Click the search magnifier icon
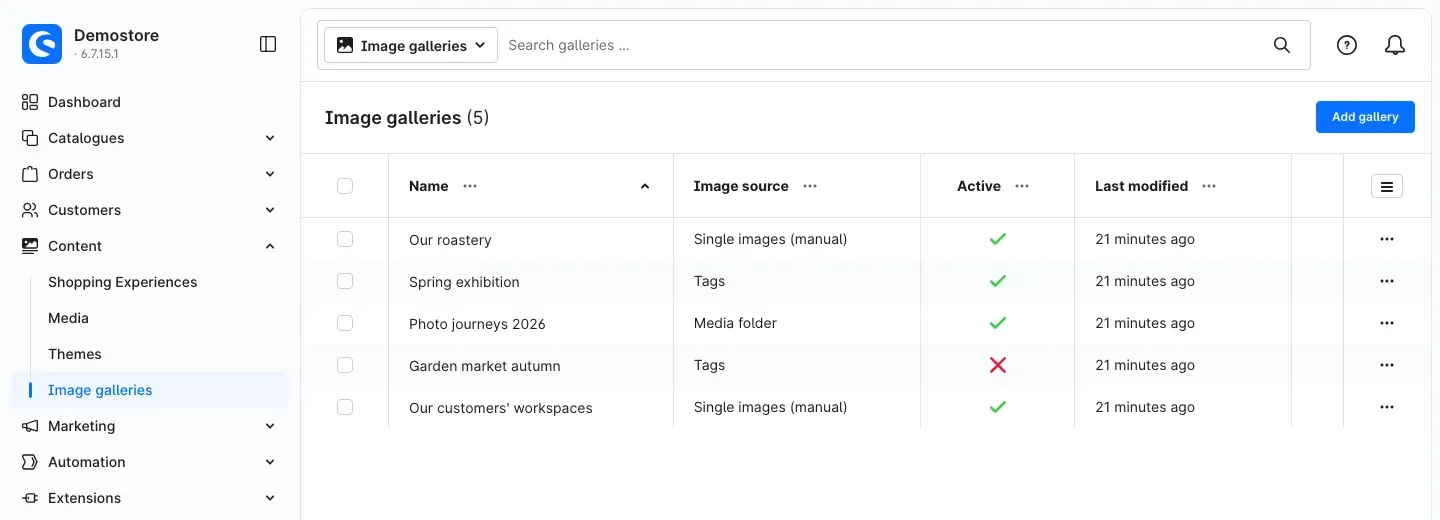The image size is (1440, 520). tap(1282, 45)
